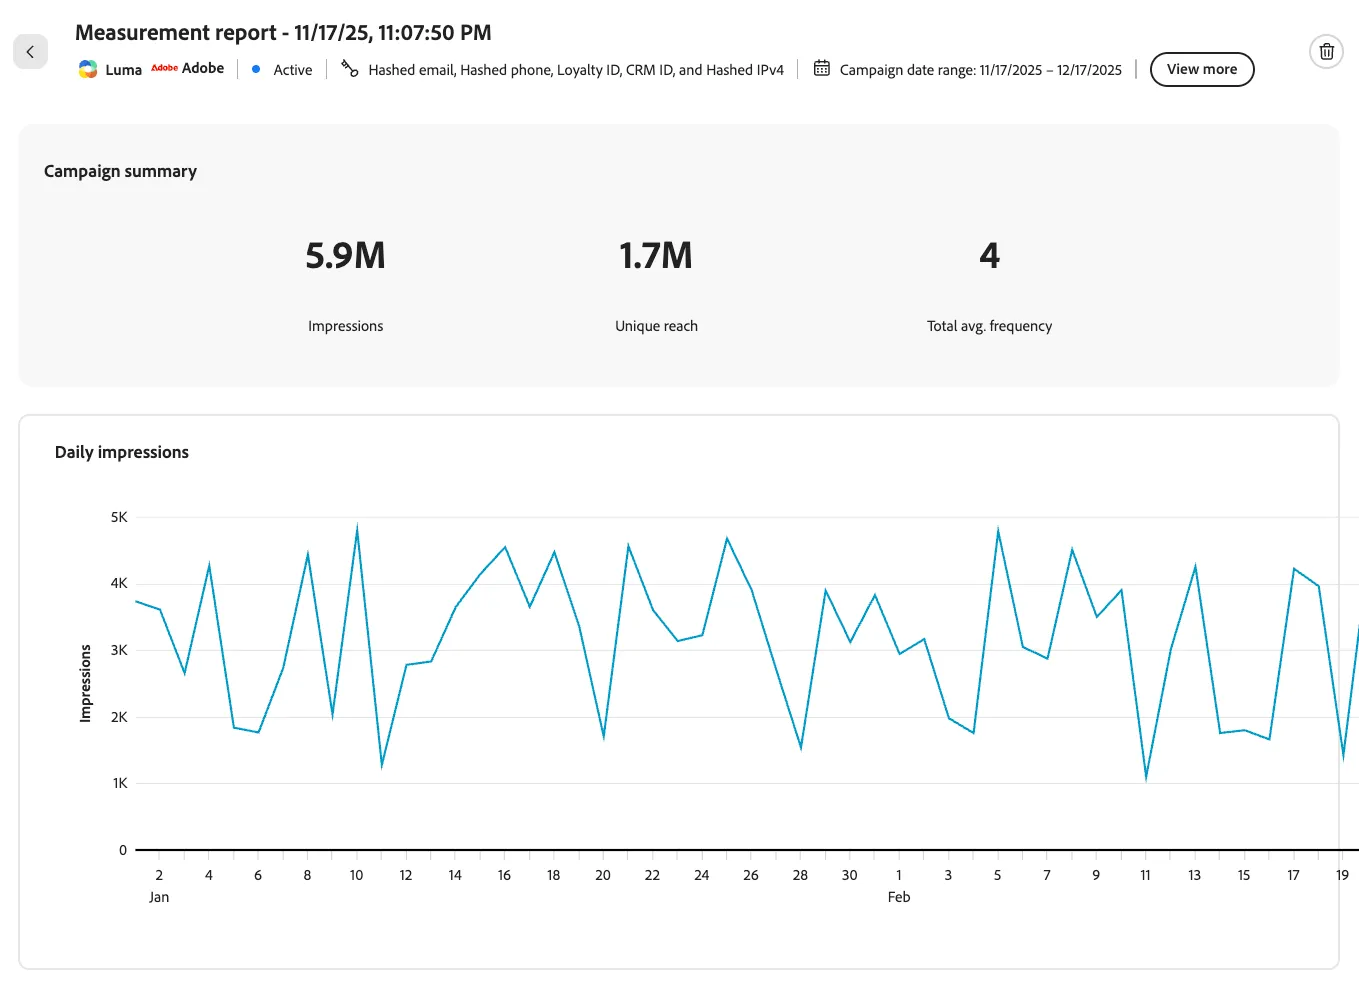Click the Adobe logo label

[x=188, y=68]
